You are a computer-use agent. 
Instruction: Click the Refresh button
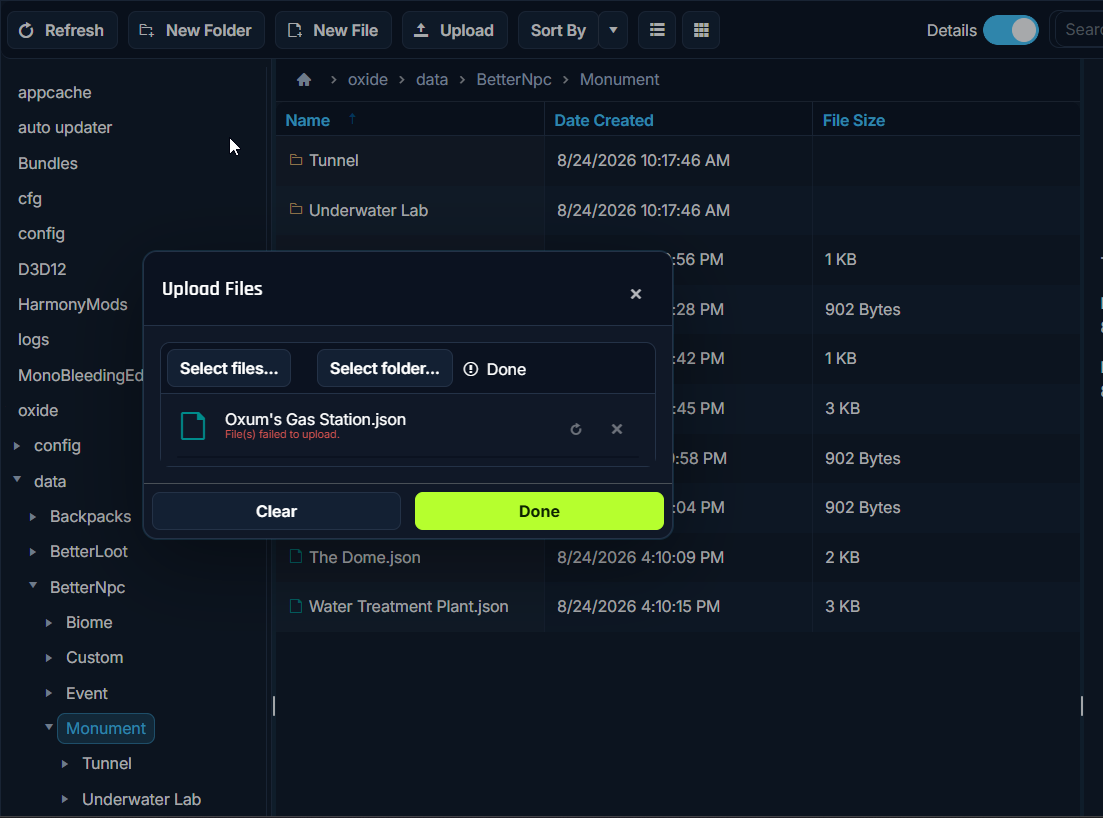pyautogui.click(x=62, y=30)
